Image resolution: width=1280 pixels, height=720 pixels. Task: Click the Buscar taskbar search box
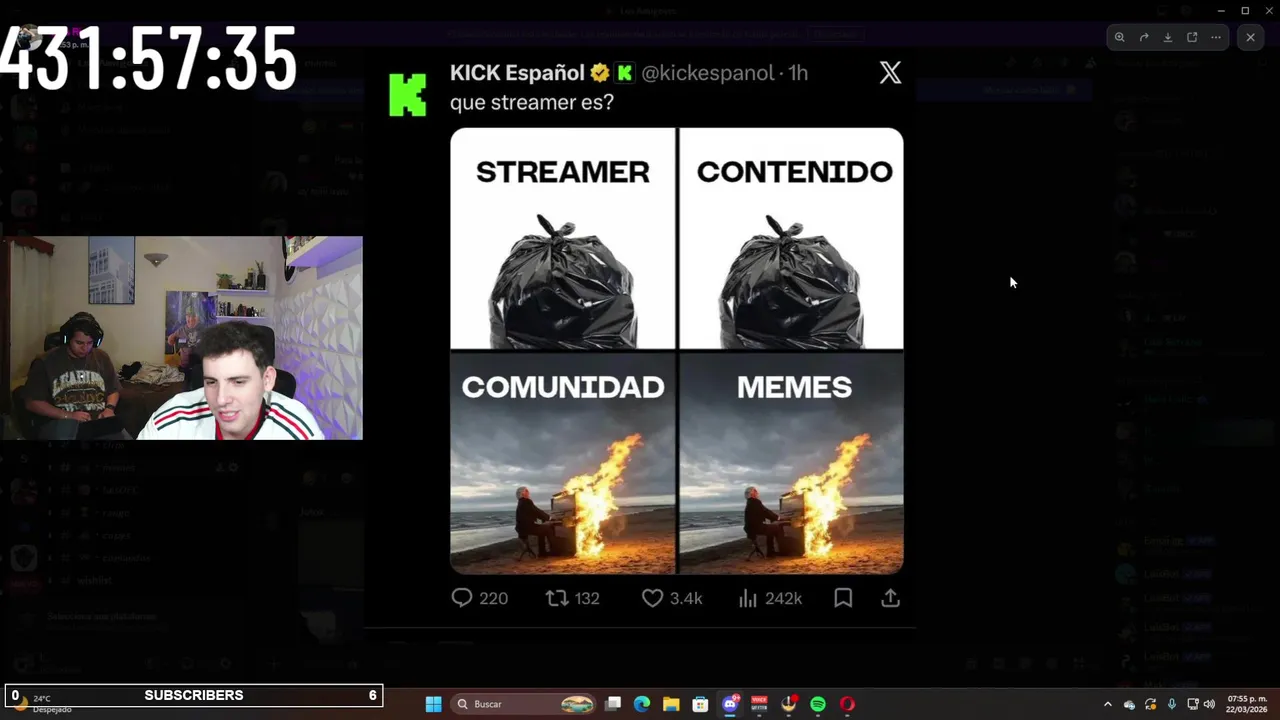pyautogui.click(x=525, y=704)
